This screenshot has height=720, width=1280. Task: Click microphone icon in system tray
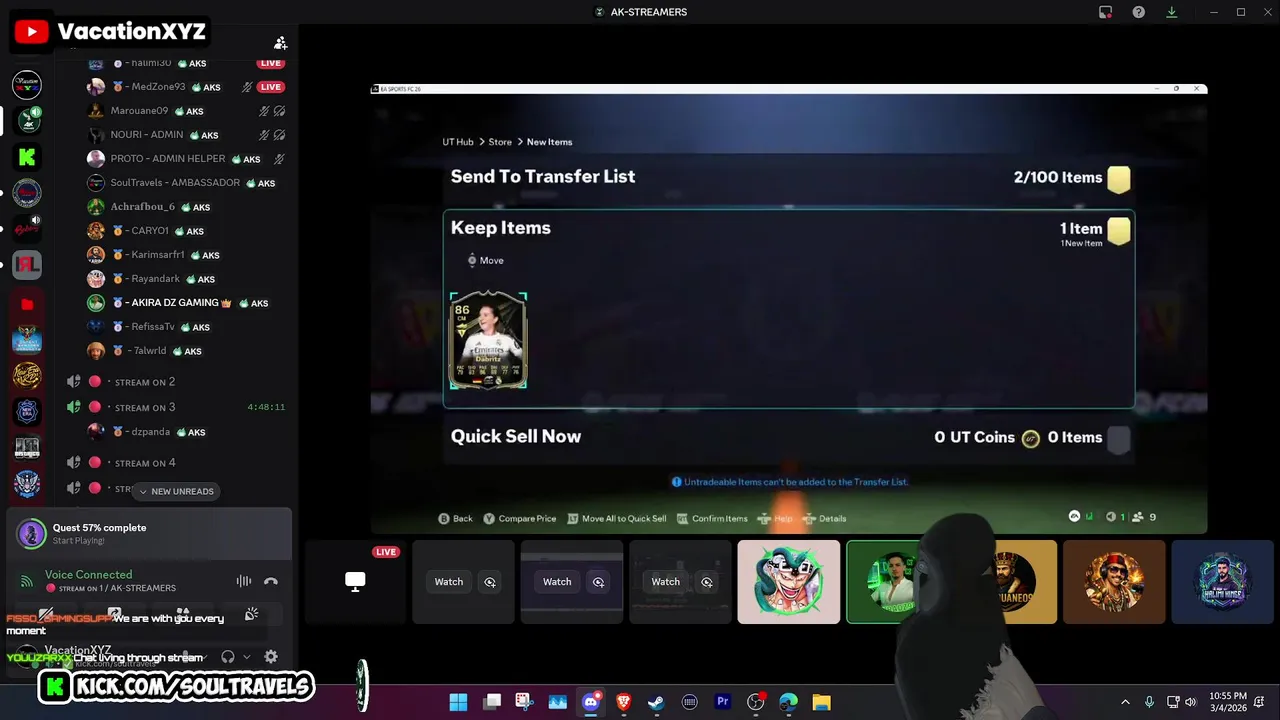tap(1149, 702)
